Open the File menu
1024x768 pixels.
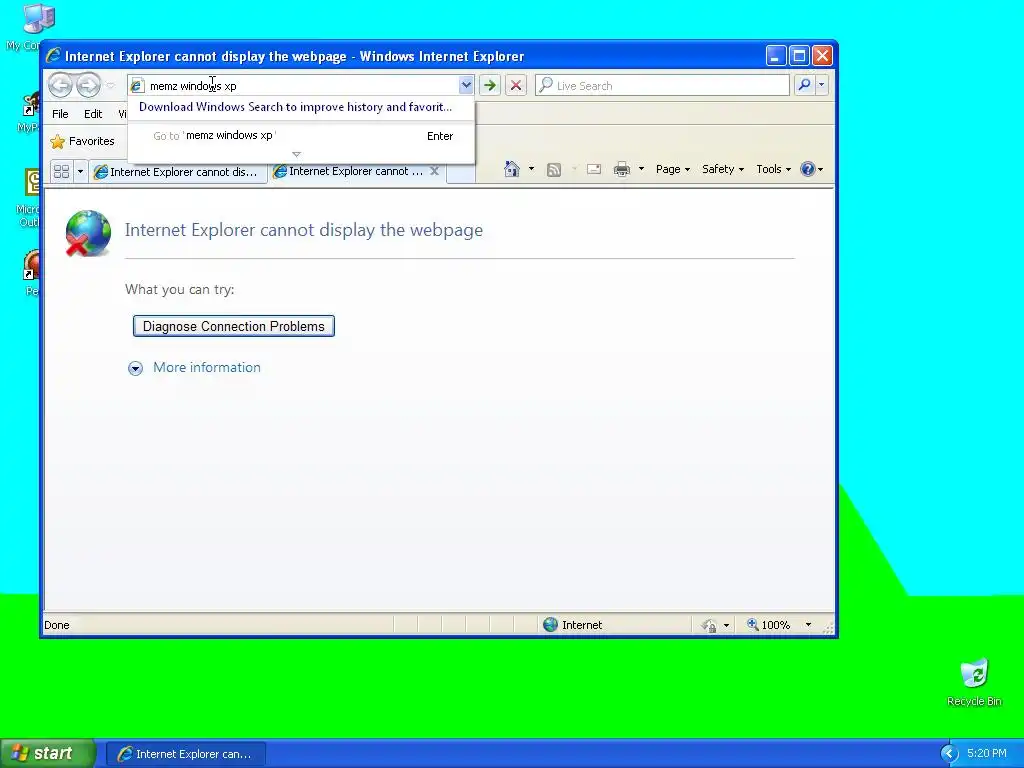coord(60,114)
